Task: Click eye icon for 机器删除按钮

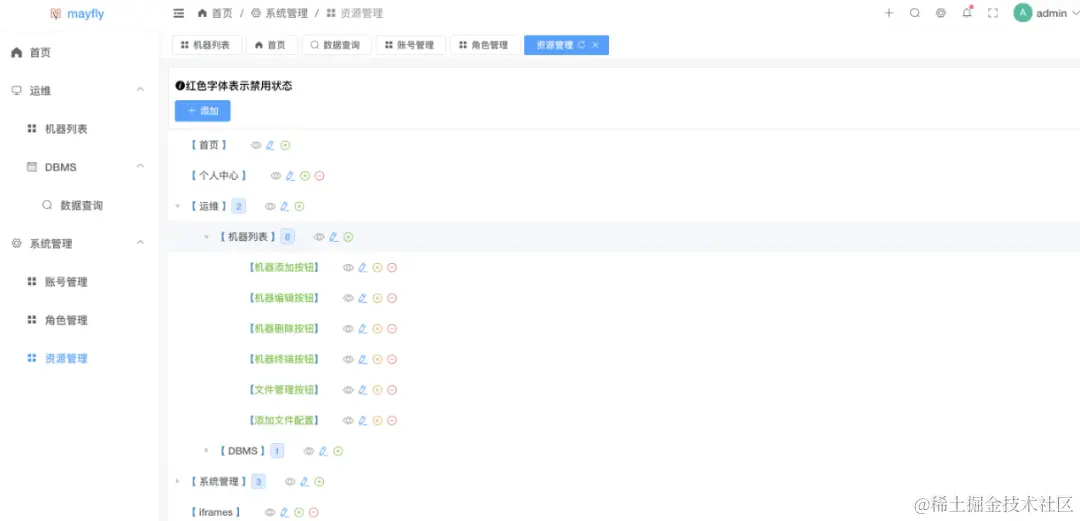Action: [x=349, y=329]
